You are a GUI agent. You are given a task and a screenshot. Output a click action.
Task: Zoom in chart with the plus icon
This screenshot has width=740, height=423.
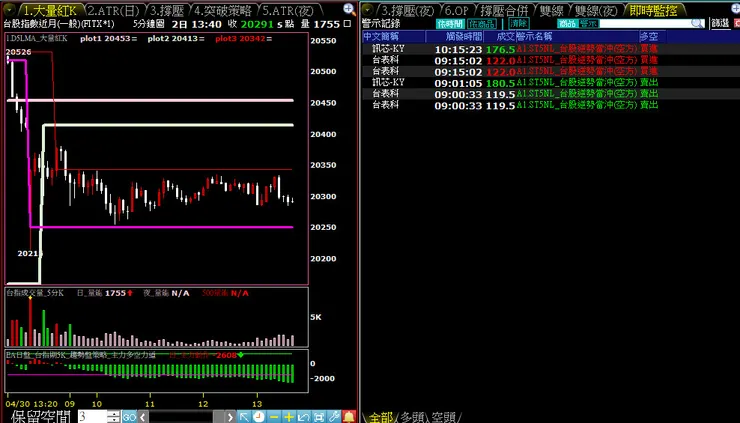tap(289, 417)
